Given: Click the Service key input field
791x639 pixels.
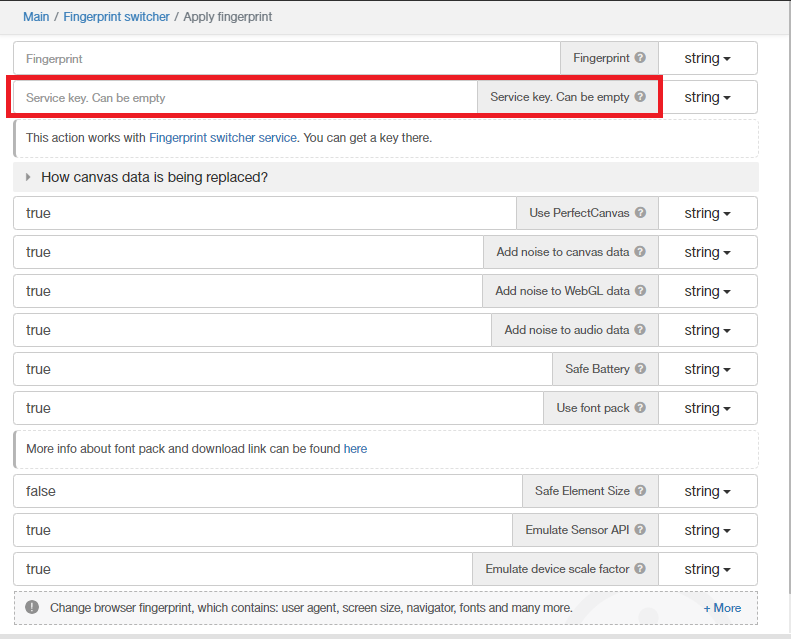Looking at the screenshot, I should [x=245, y=98].
